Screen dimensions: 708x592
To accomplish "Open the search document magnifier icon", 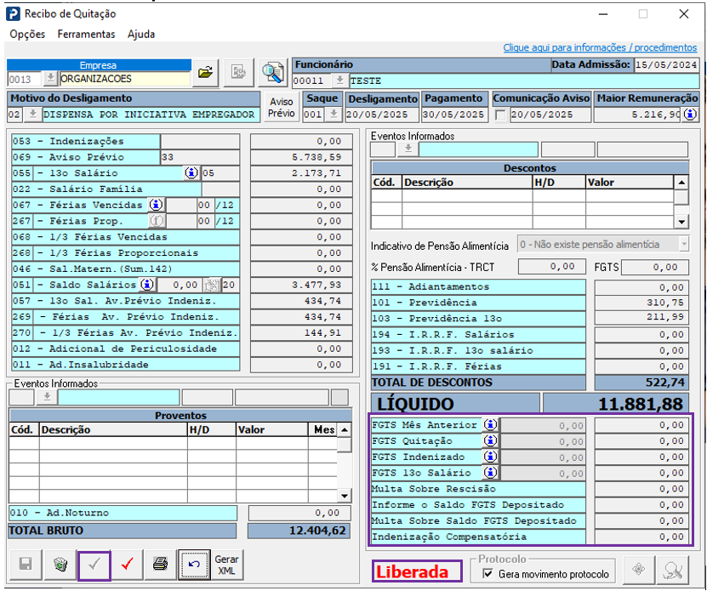I will point(273,73).
